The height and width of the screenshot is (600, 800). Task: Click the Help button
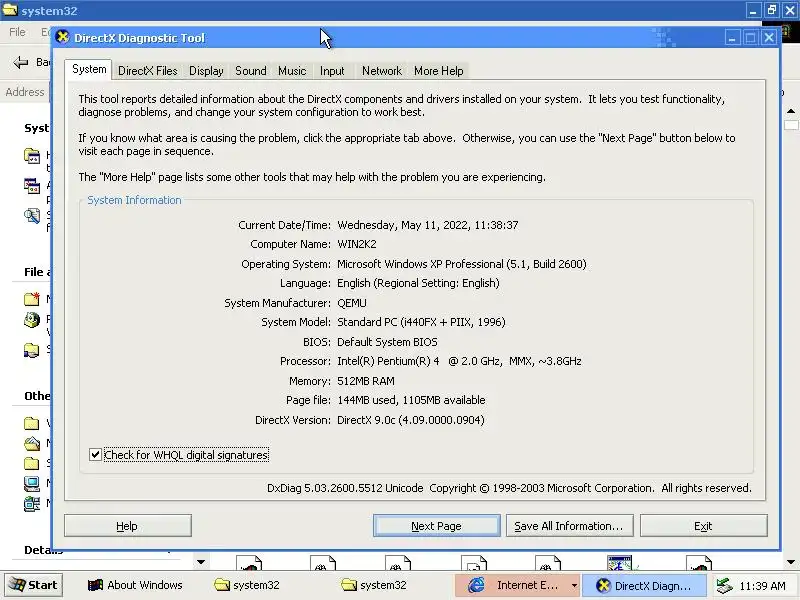128,526
